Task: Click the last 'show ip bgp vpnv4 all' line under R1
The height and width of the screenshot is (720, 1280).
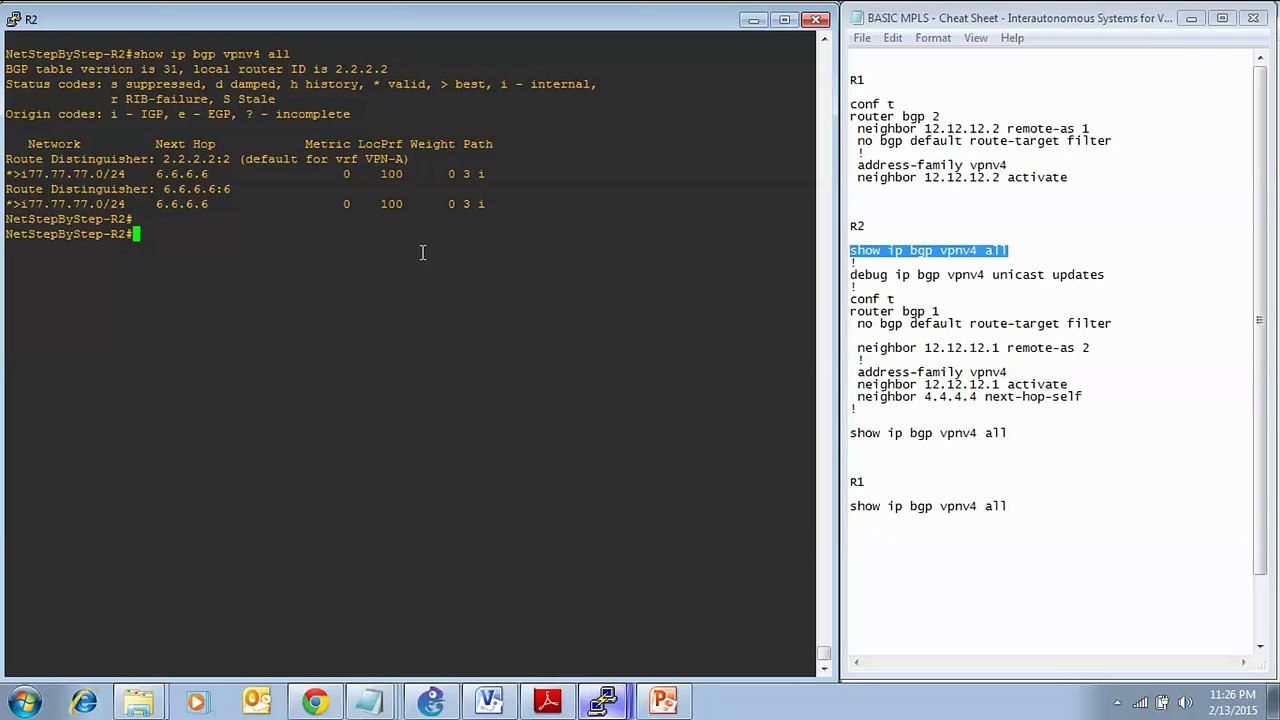Action: pos(928,507)
